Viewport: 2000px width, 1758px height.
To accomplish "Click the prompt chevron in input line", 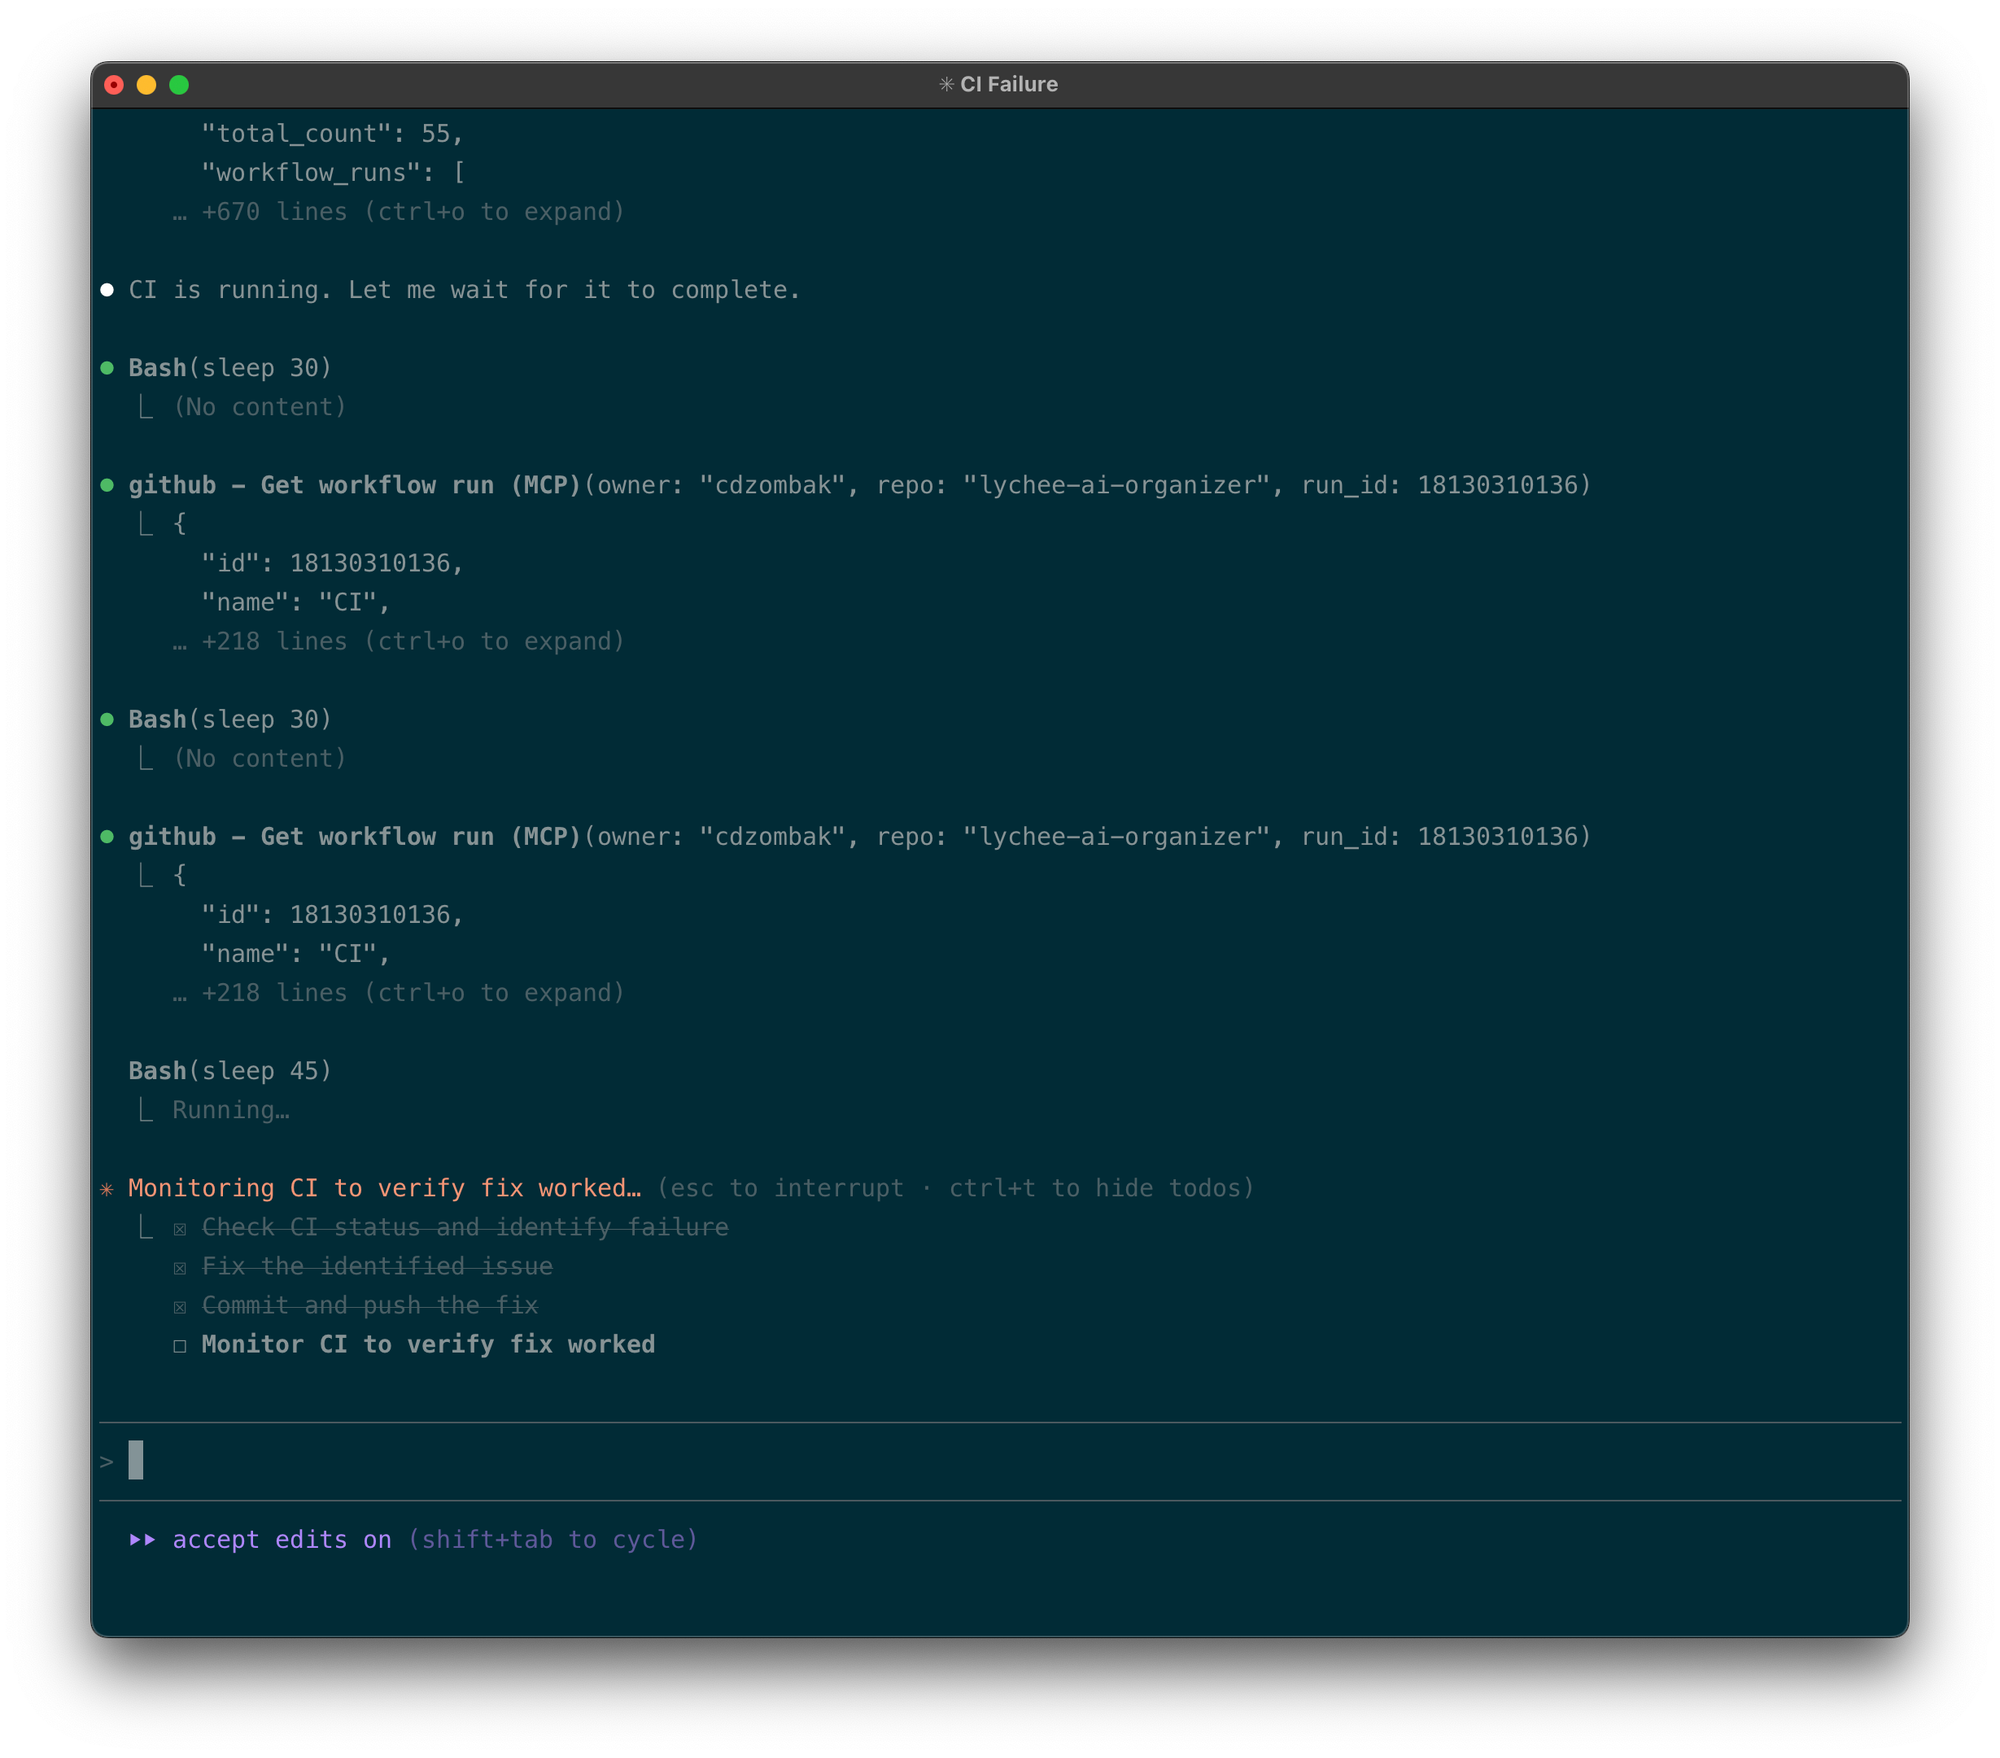I will (x=107, y=1462).
